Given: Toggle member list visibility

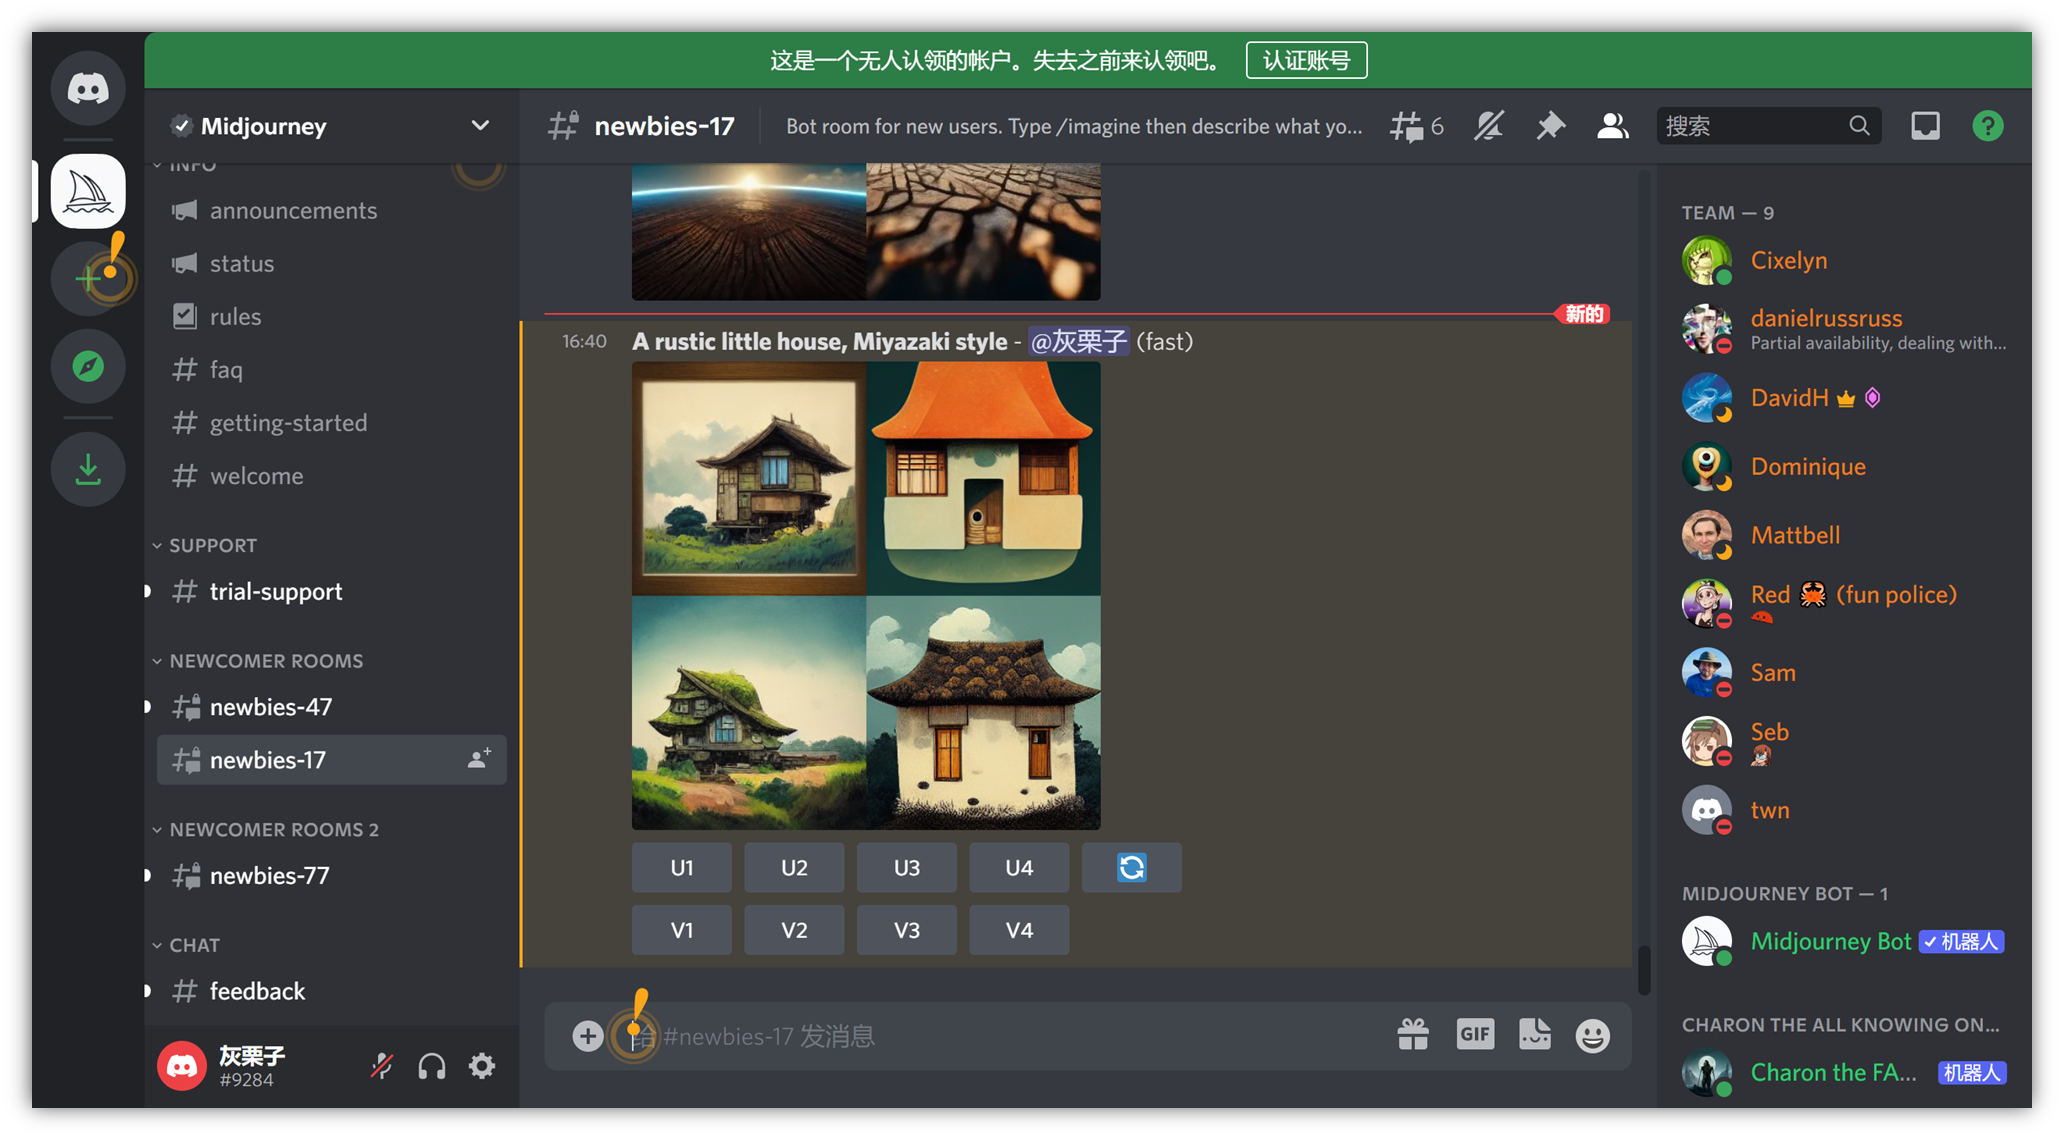Looking at the screenshot, I should (x=1612, y=126).
